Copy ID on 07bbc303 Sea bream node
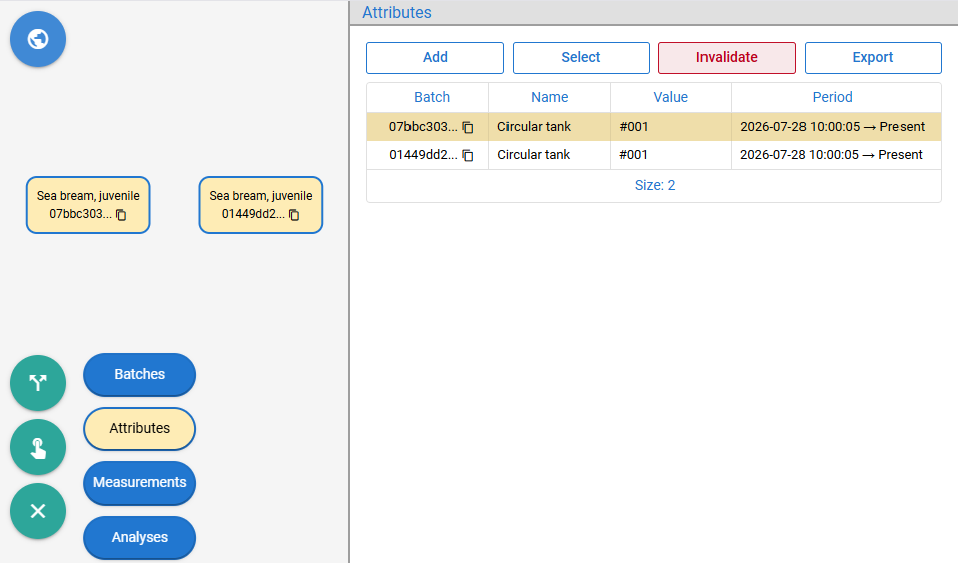The image size is (958, 563). (121, 215)
